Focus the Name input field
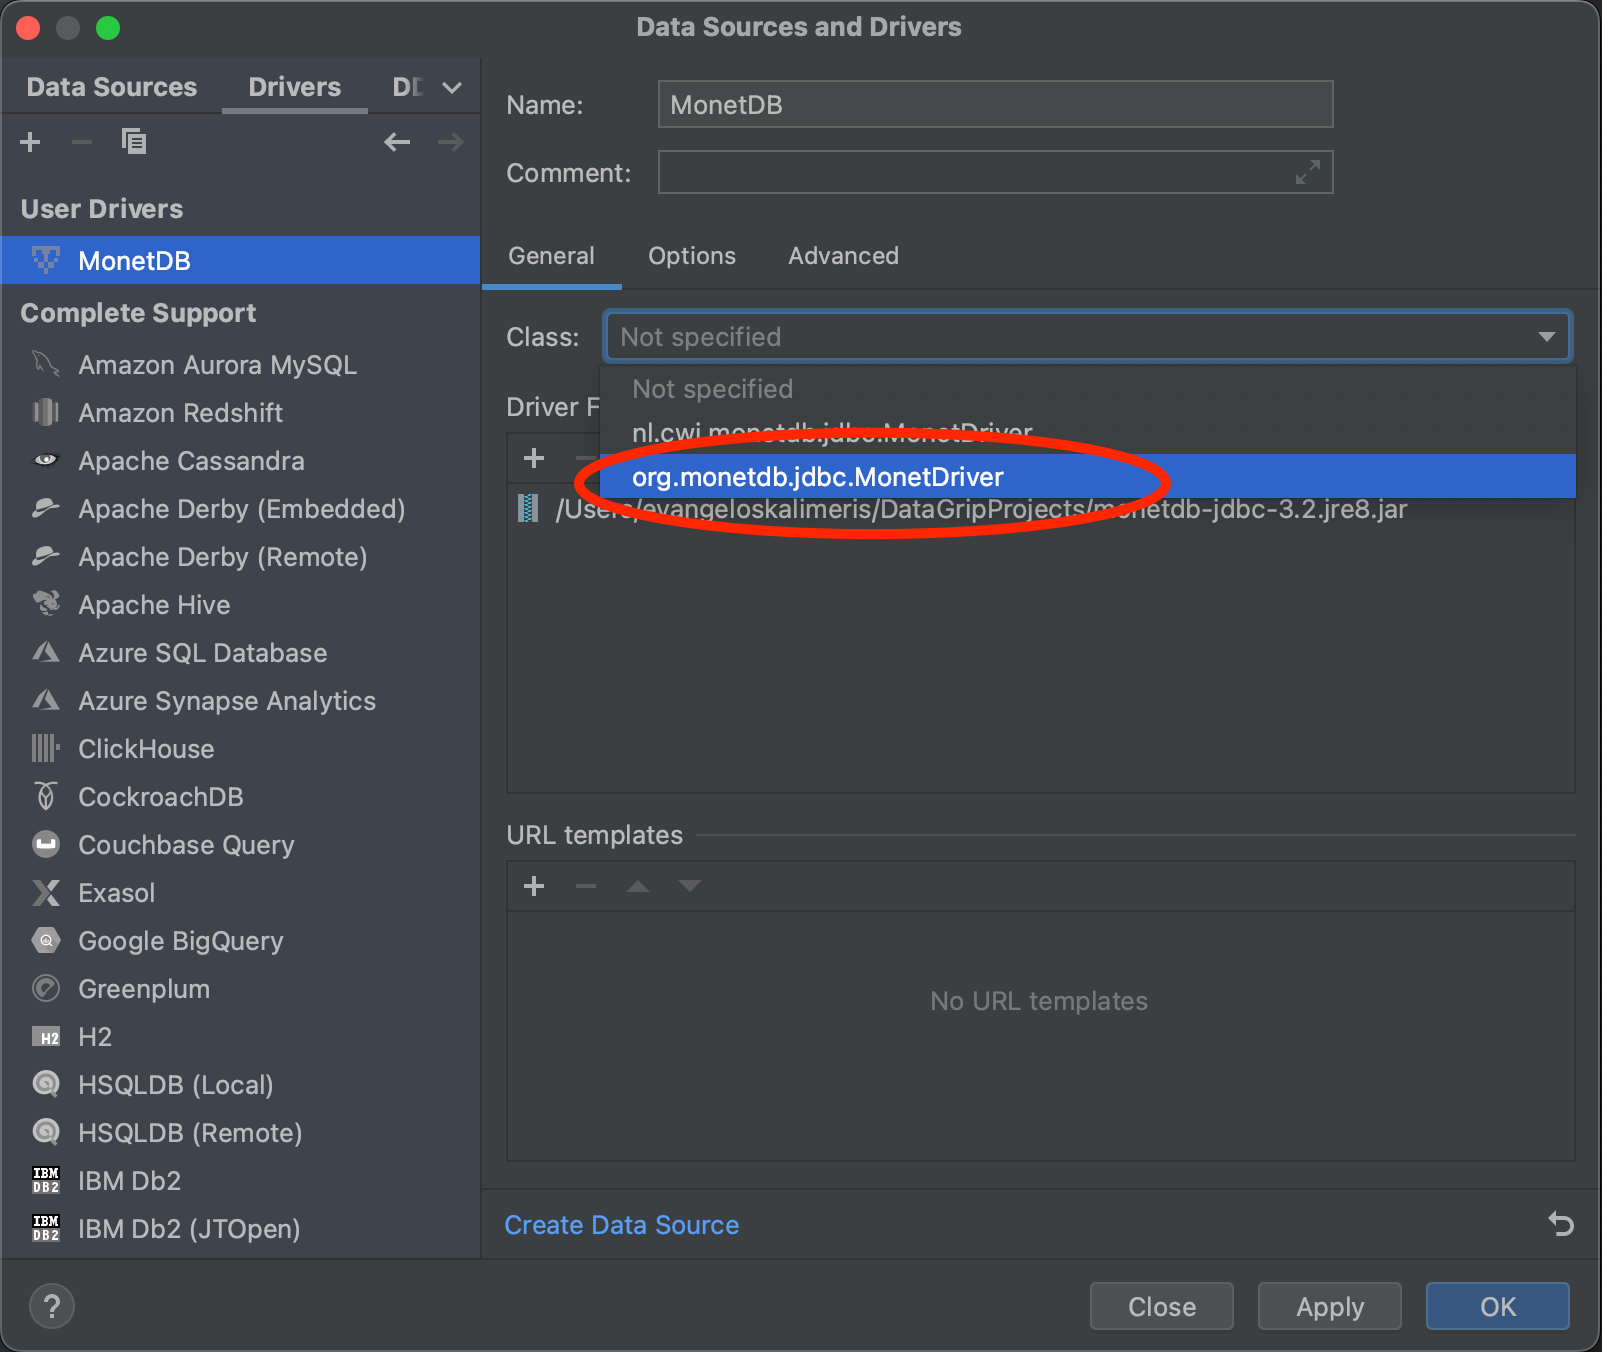Viewport: 1602px width, 1352px height. tap(994, 105)
